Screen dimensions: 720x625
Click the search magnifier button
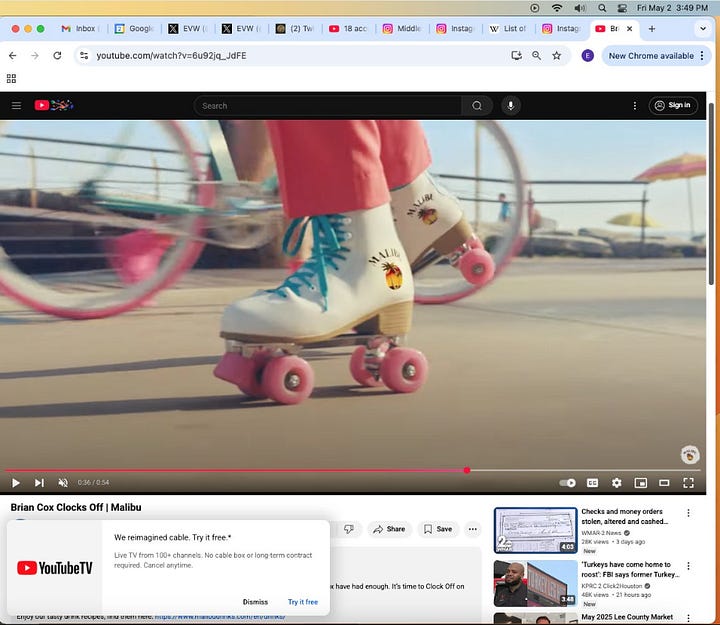(477, 106)
